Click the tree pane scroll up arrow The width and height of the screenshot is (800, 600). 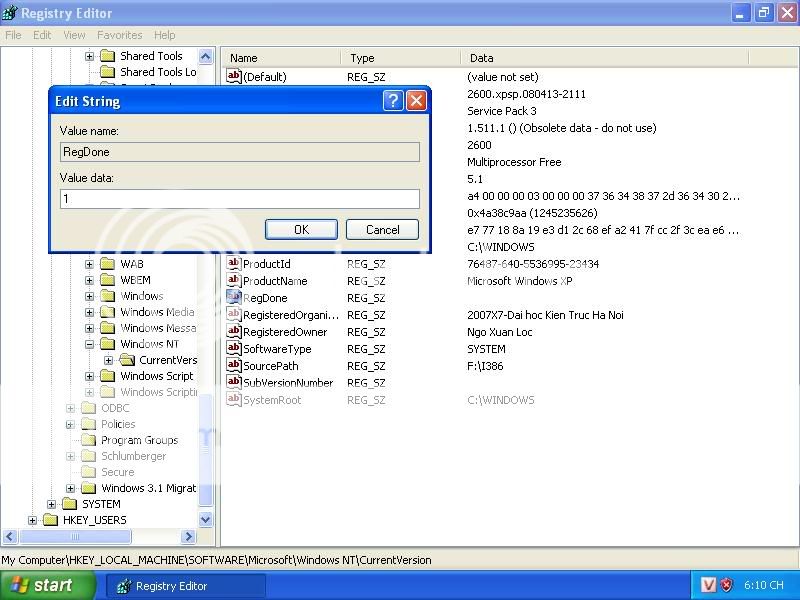(205, 56)
